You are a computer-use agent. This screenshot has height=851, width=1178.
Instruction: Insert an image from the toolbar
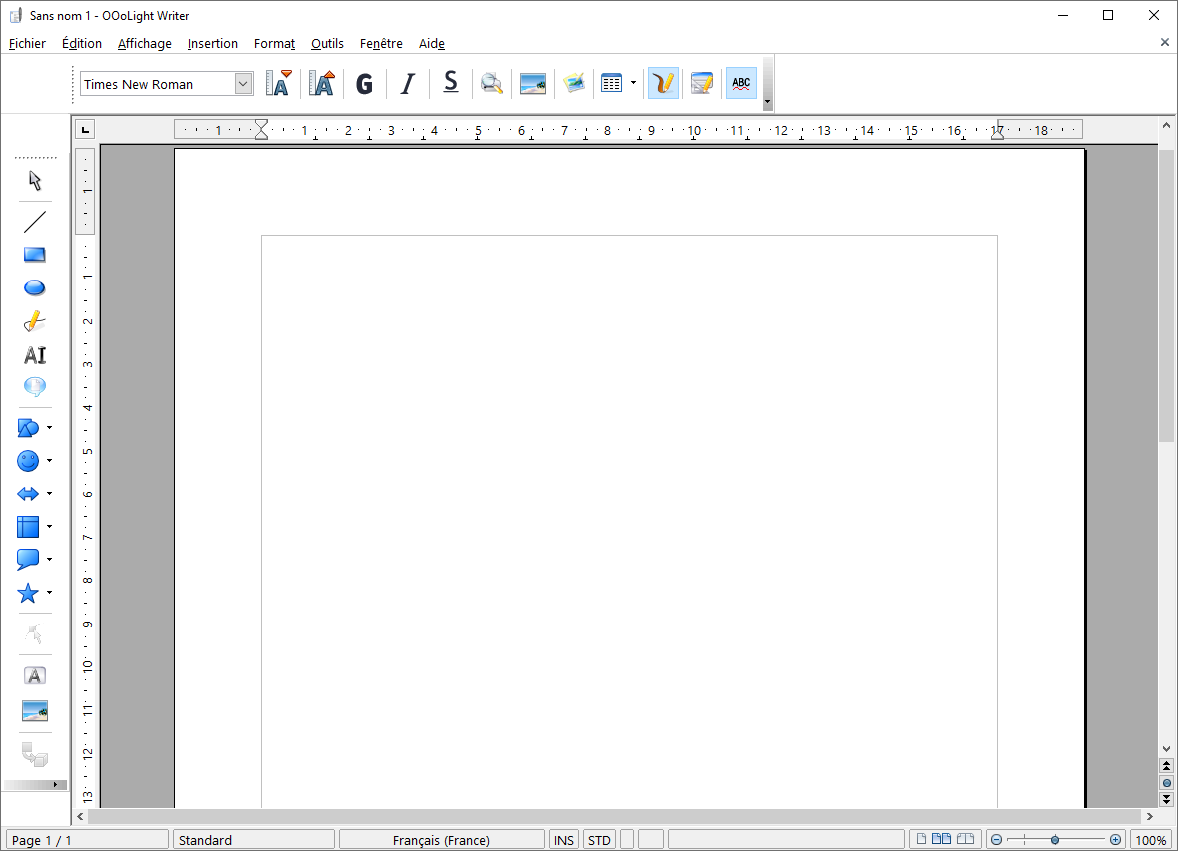point(532,83)
